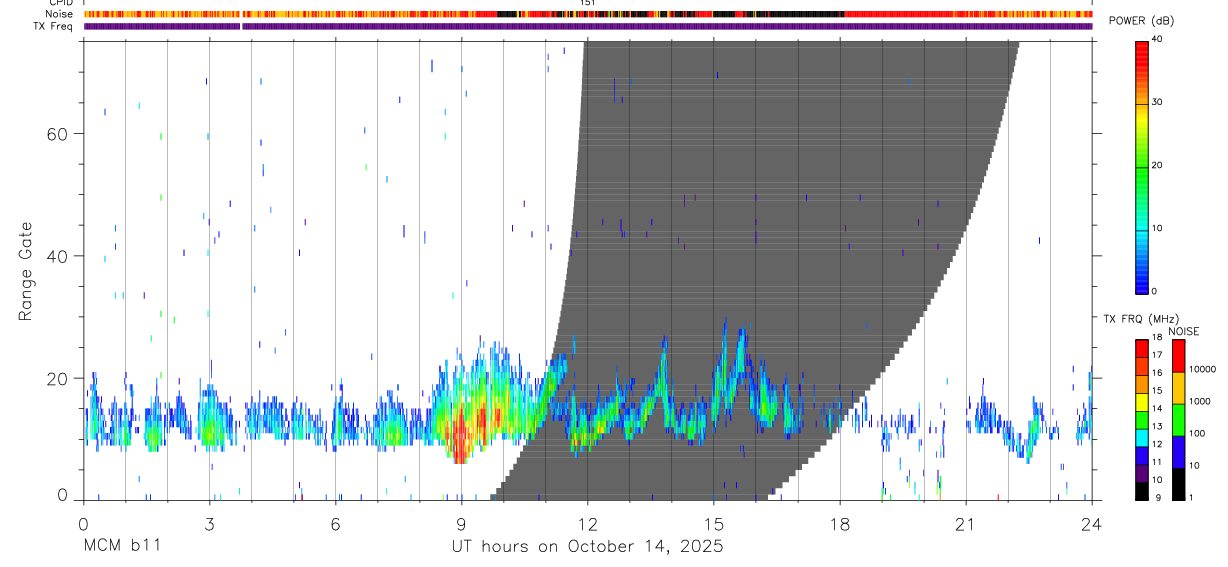Select the black 9-10 MHz TX FRQ swatch
The image size is (1228, 567).
click(x=1141, y=490)
